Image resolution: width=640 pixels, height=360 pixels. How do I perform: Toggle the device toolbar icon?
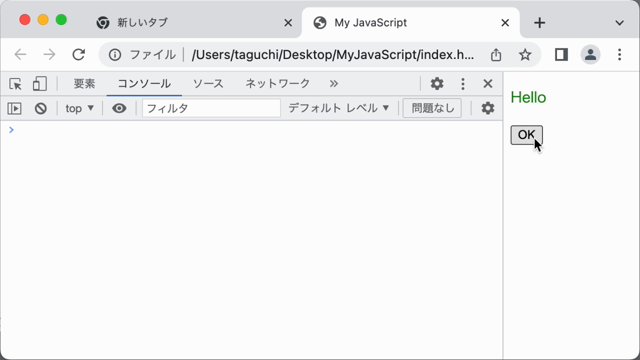click(40, 84)
